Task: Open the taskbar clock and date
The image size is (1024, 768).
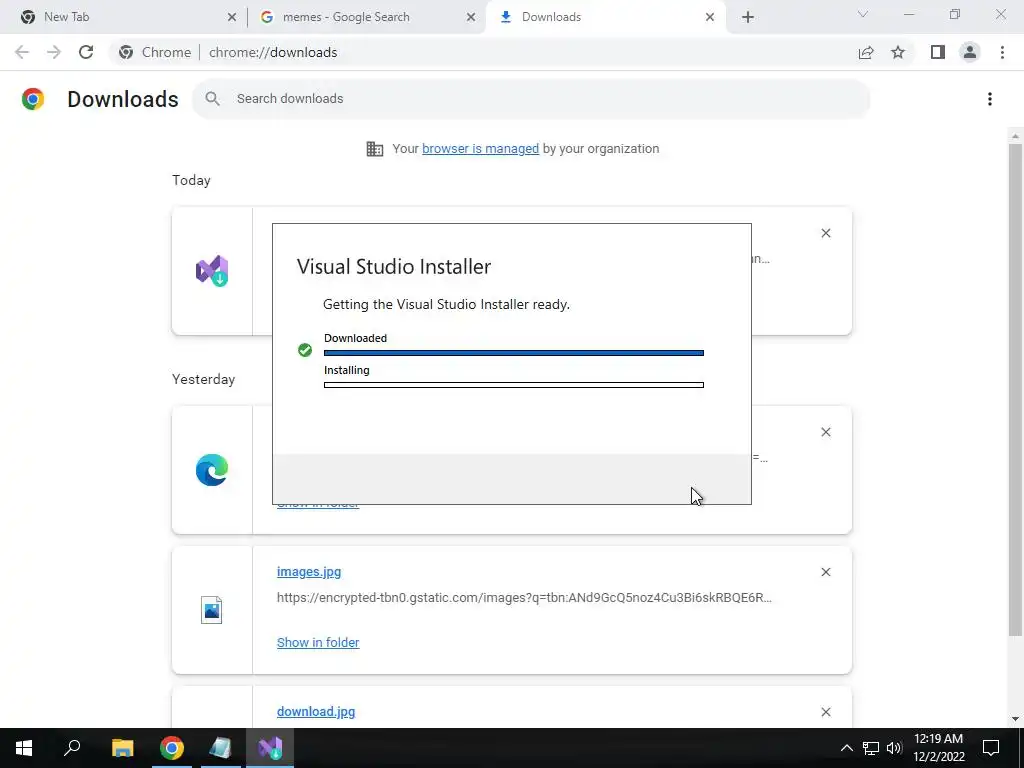Action: pyautogui.click(x=938, y=748)
